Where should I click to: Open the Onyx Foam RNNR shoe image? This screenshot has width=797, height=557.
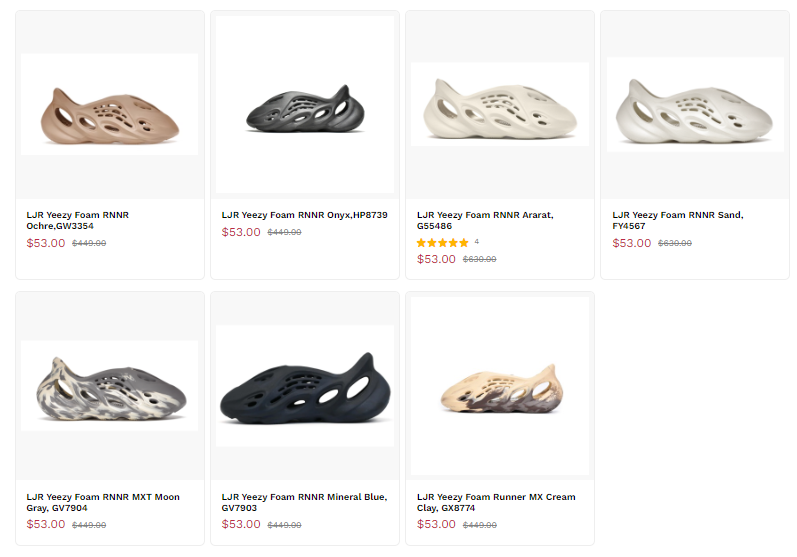pos(305,105)
